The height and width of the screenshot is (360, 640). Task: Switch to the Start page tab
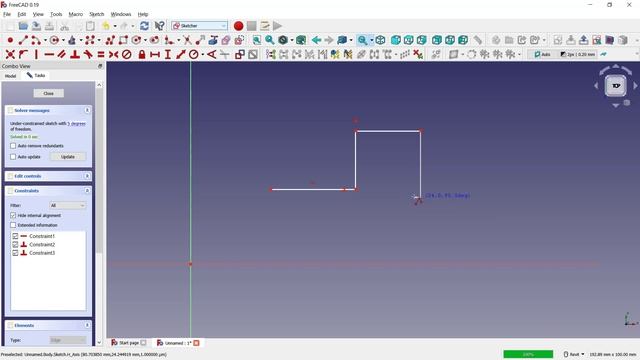[129, 343]
